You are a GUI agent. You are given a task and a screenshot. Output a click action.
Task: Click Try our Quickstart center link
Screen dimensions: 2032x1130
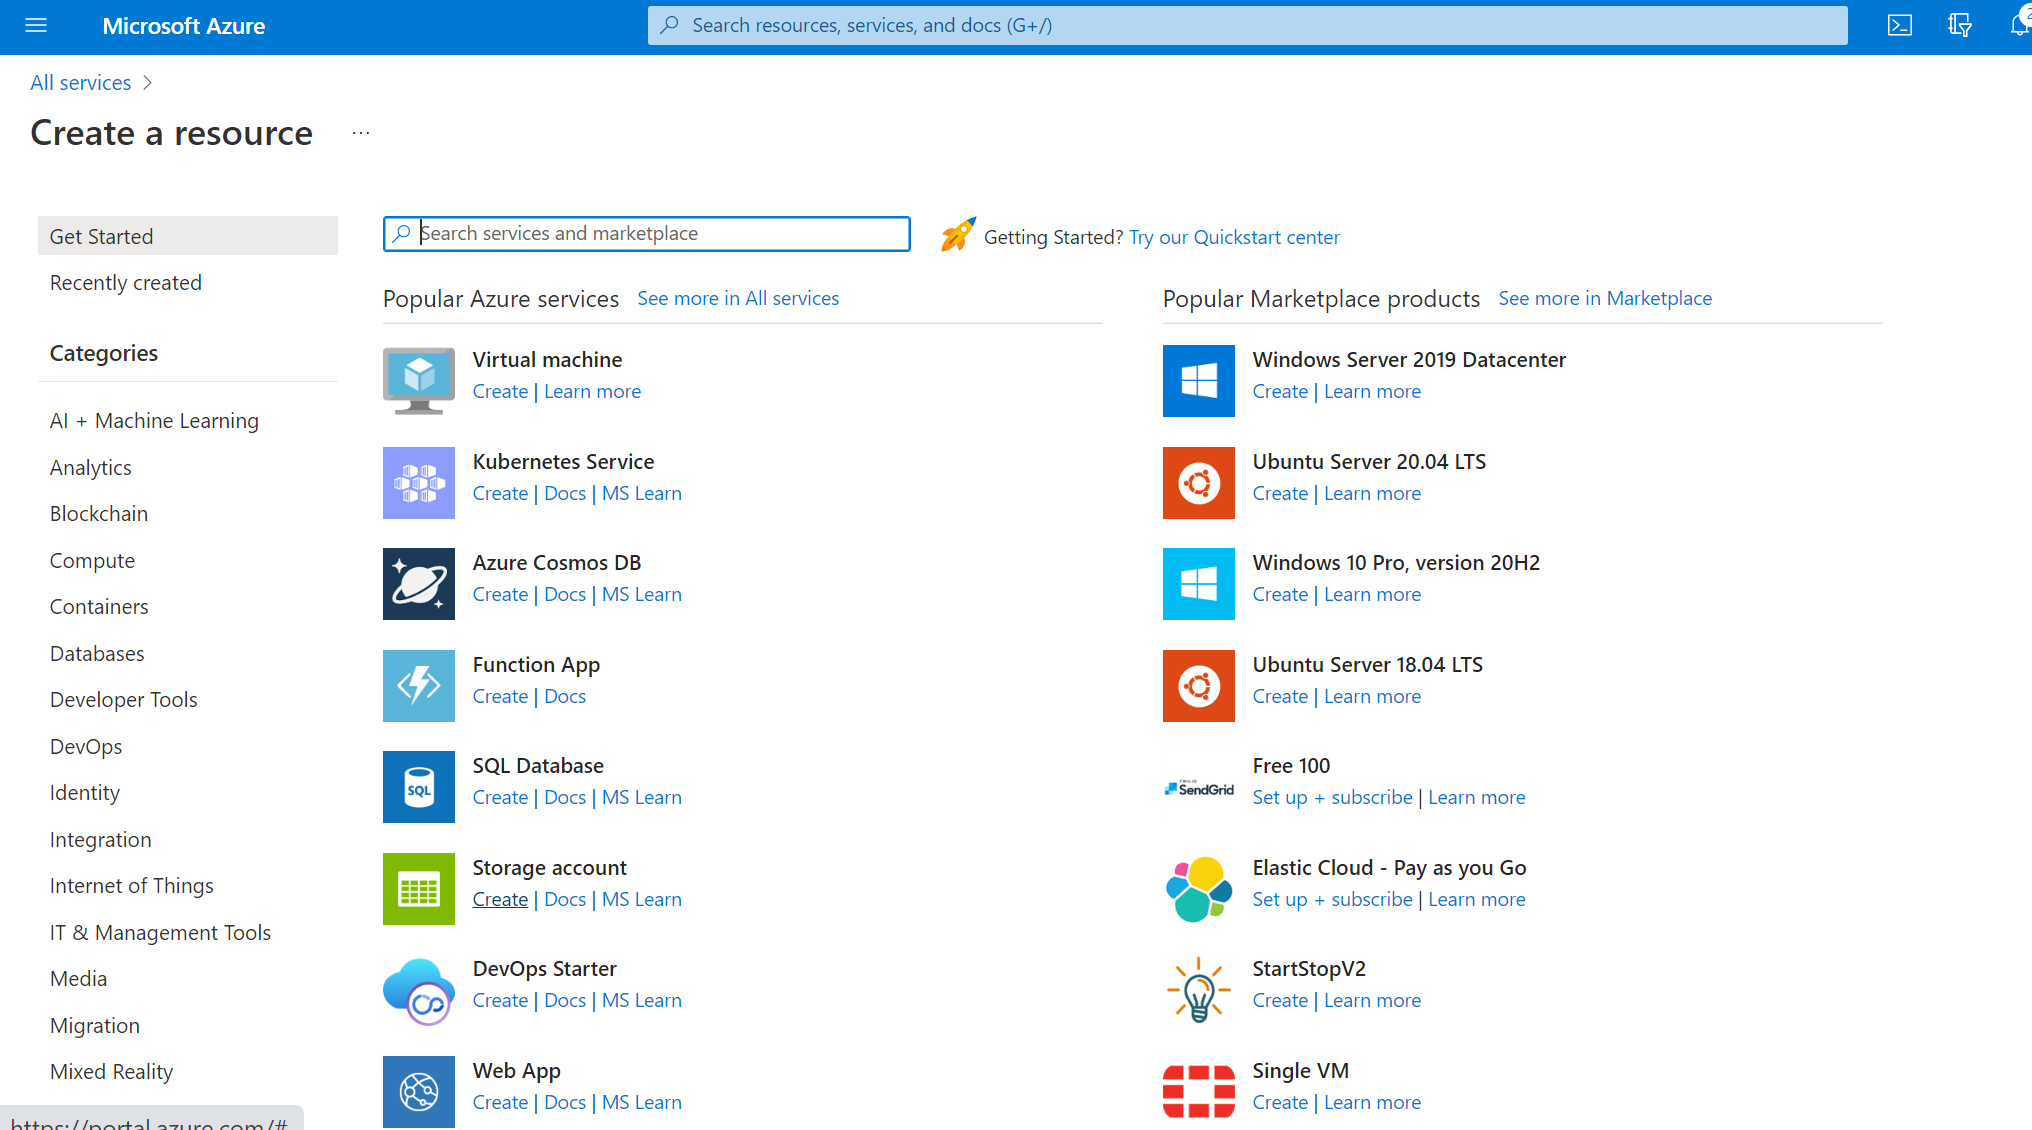pos(1234,237)
